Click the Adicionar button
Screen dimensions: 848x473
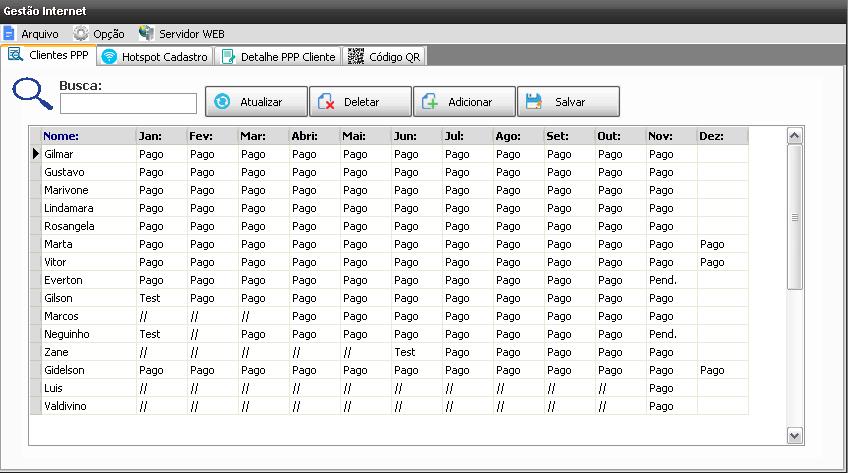tap(464, 102)
